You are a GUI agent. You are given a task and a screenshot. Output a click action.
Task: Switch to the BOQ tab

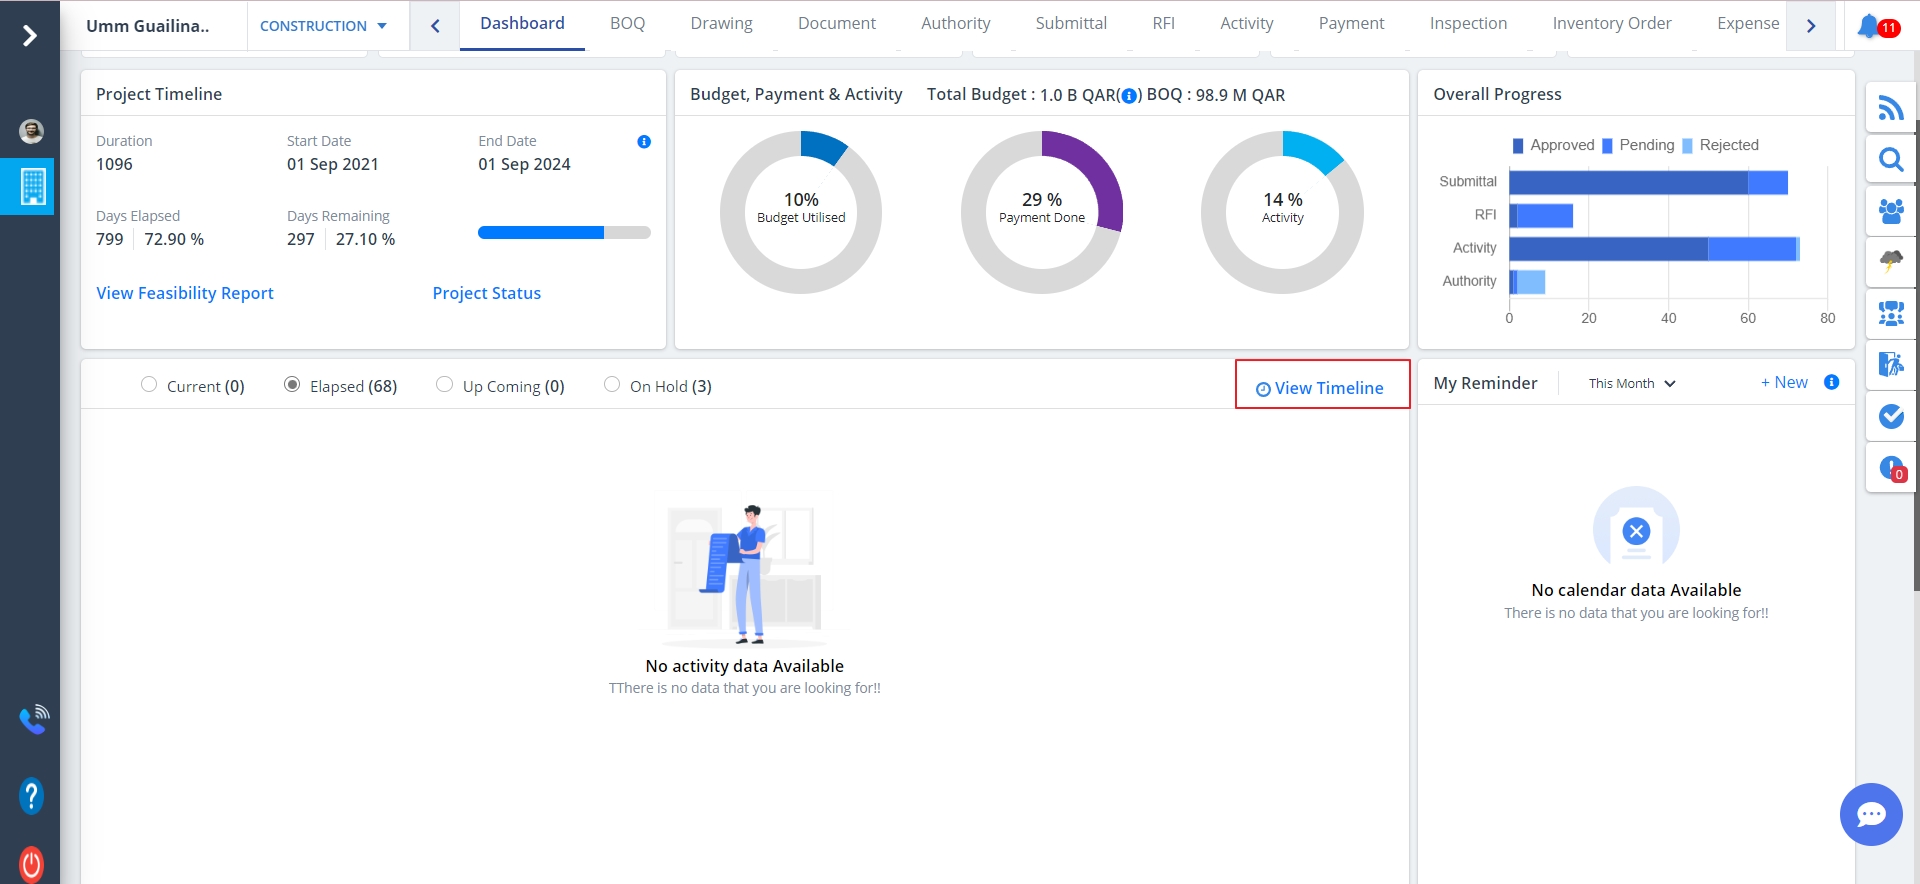pos(627,24)
